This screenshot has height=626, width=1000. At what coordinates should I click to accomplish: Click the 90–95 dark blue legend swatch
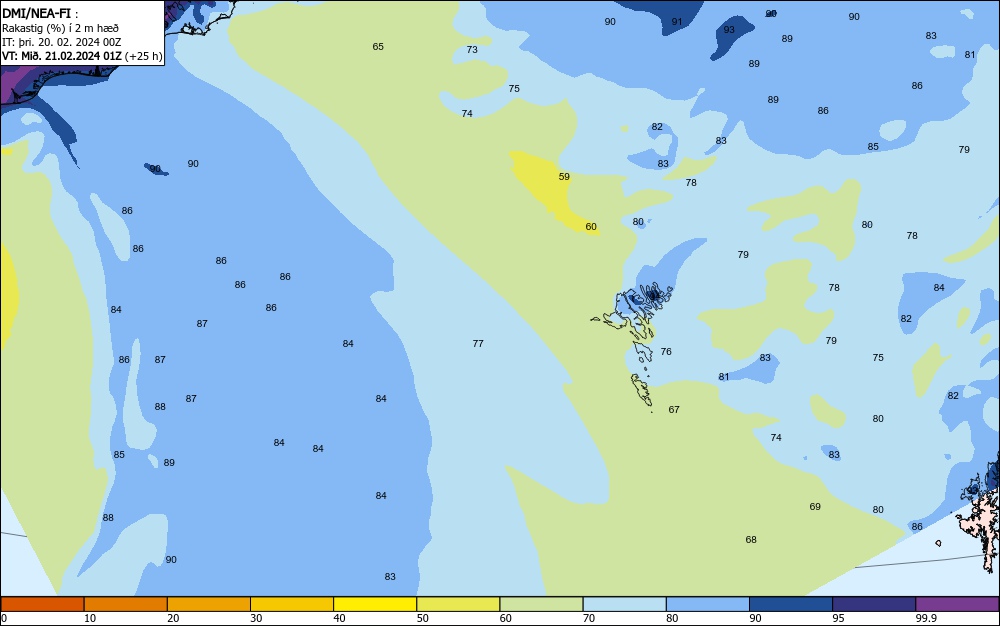point(791,604)
